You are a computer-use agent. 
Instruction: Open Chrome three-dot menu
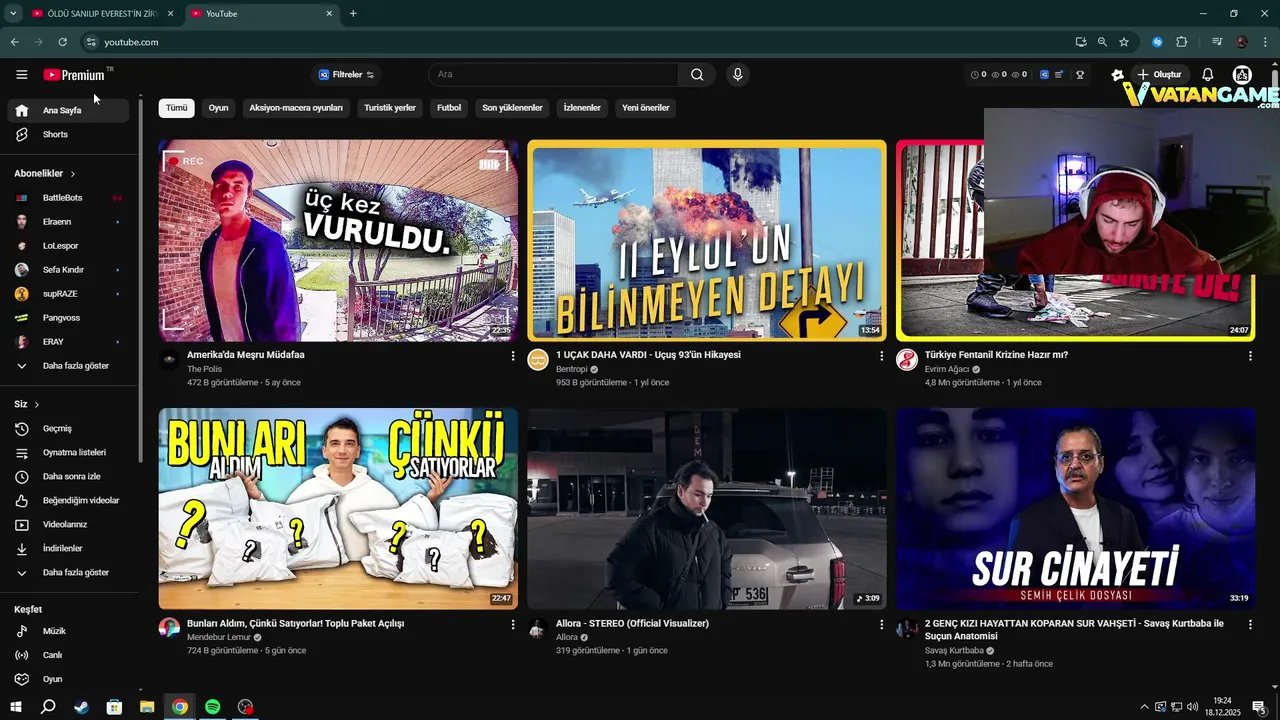[x=1265, y=42]
